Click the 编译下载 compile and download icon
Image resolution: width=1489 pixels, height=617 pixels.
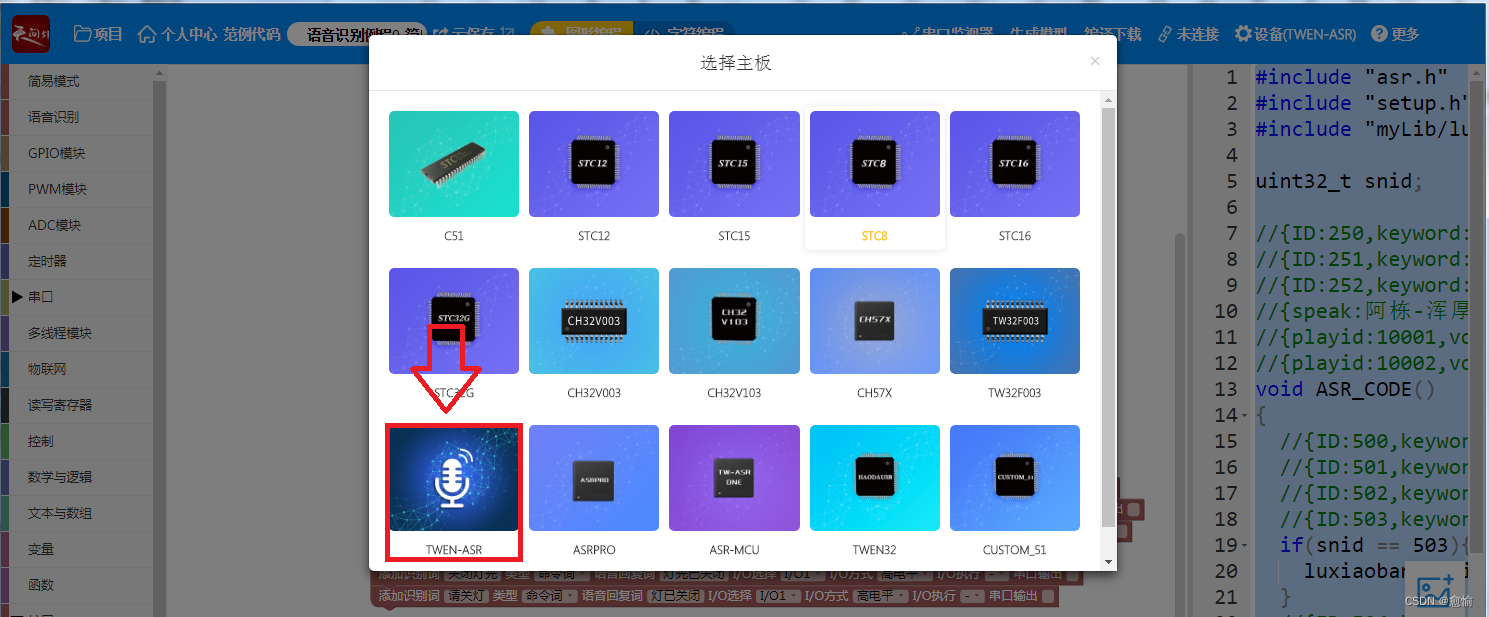pyautogui.click(x=1112, y=32)
